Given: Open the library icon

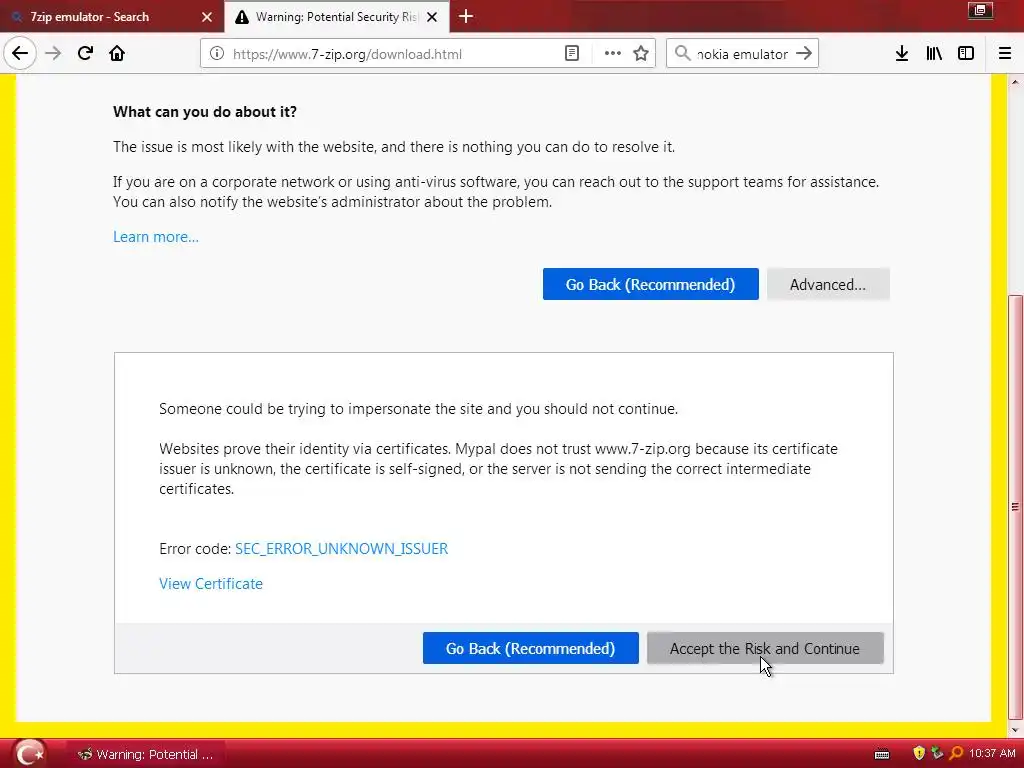Looking at the screenshot, I should (x=934, y=54).
